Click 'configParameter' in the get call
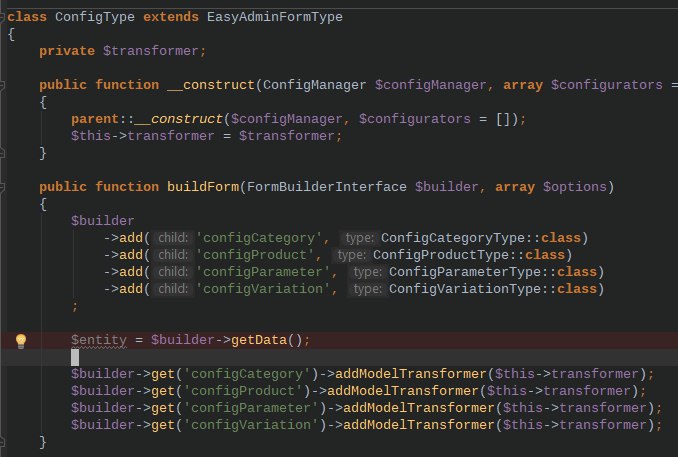The height and width of the screenshot is (457, 678). (x=251, y=408)
